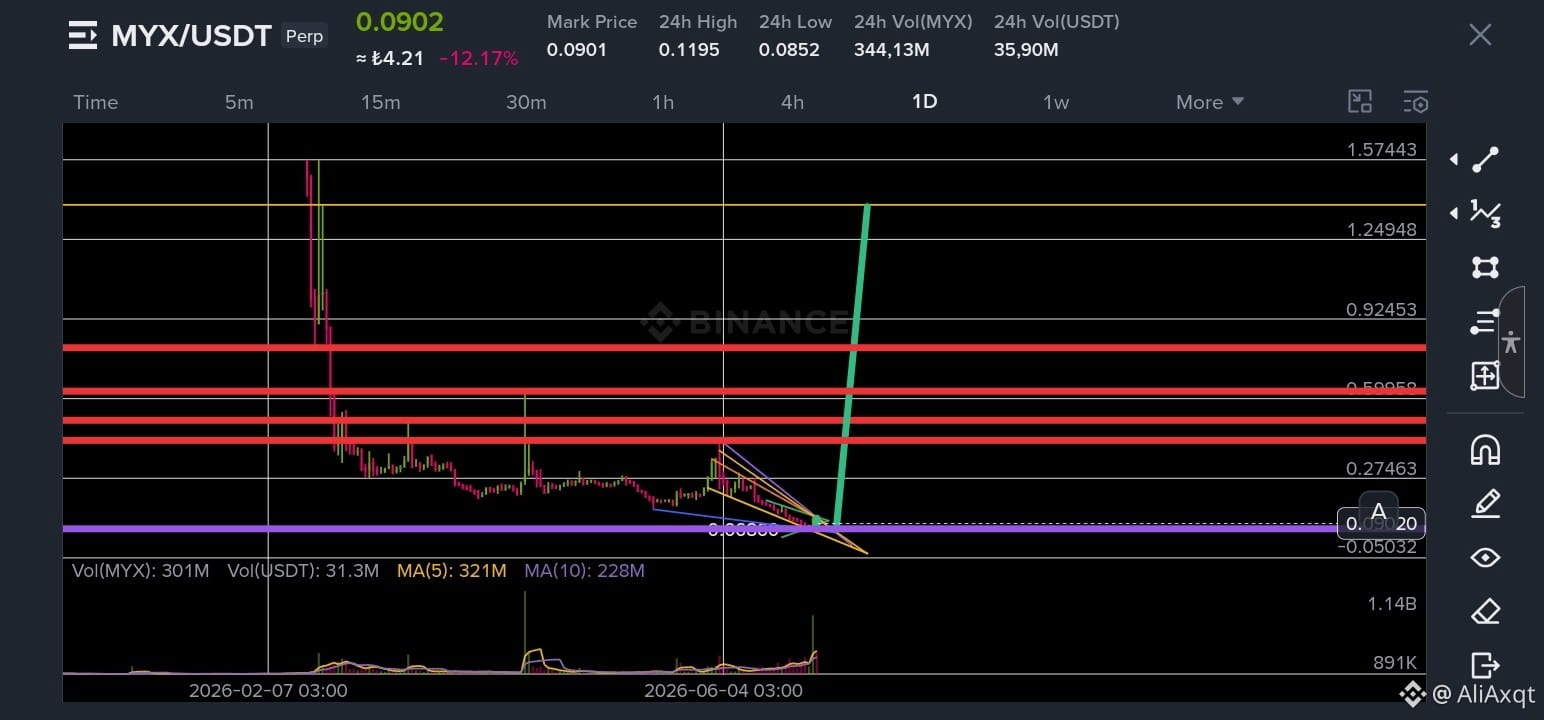Image resolution: width=1544 pixels, height=720 pixels.
Task: Click the A auto-scale button
Action: (x=1378, y=512)
